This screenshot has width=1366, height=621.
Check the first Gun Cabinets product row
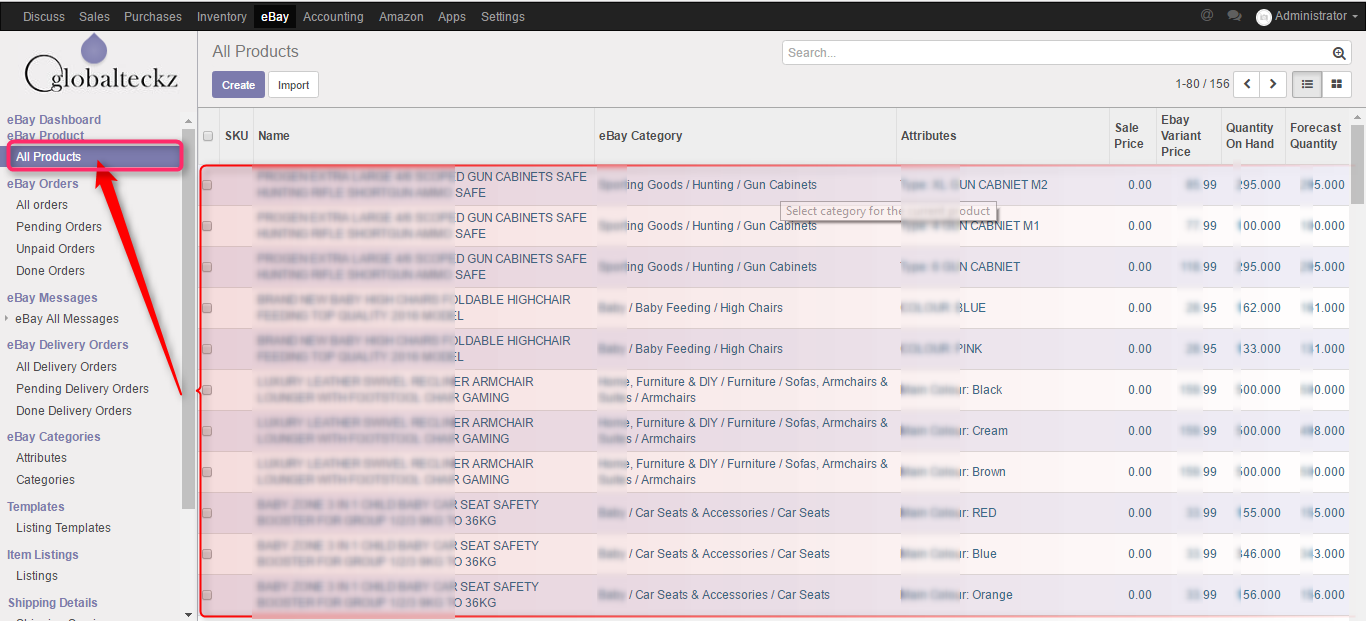[207, 185]
